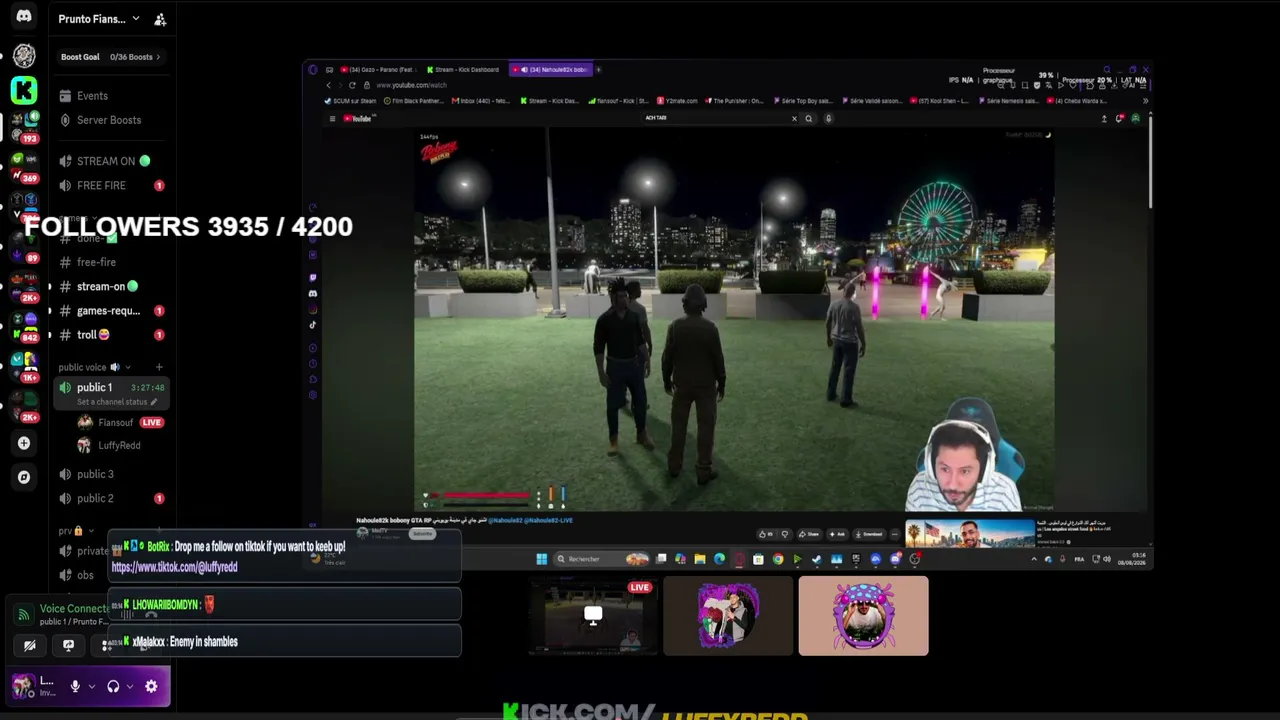
Task: Switch to Stream - Kick Dashboard tab
Action: [463, 70]
